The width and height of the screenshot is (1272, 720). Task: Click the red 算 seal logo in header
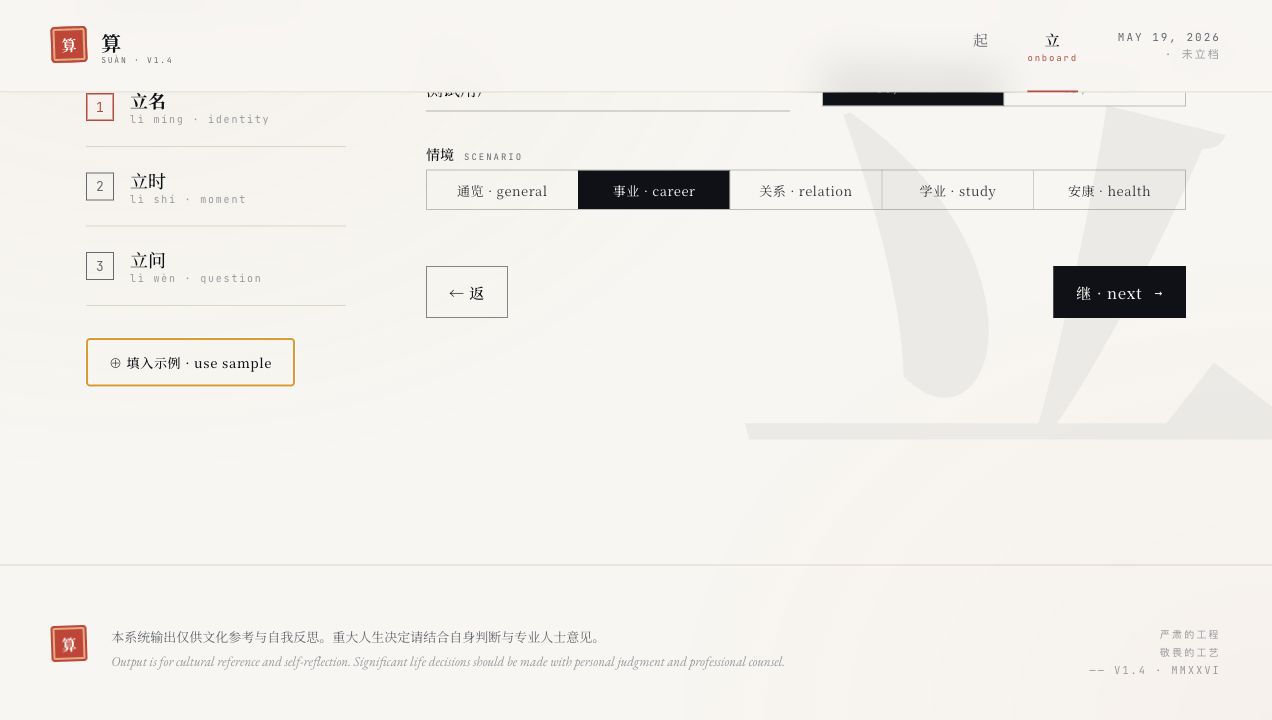point(69,45)
